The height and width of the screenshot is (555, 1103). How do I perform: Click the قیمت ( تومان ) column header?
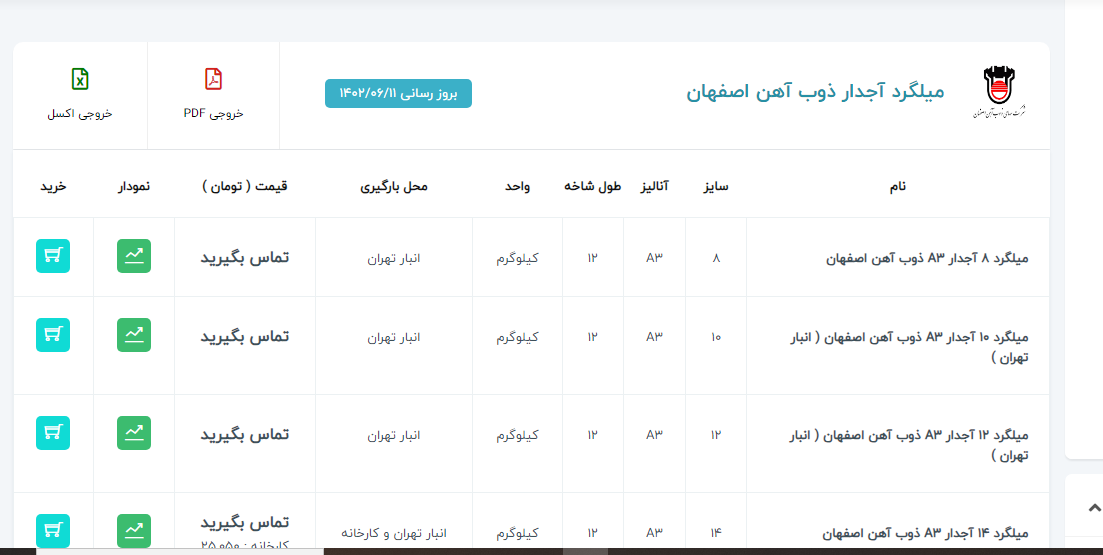[x=245, y=186]
